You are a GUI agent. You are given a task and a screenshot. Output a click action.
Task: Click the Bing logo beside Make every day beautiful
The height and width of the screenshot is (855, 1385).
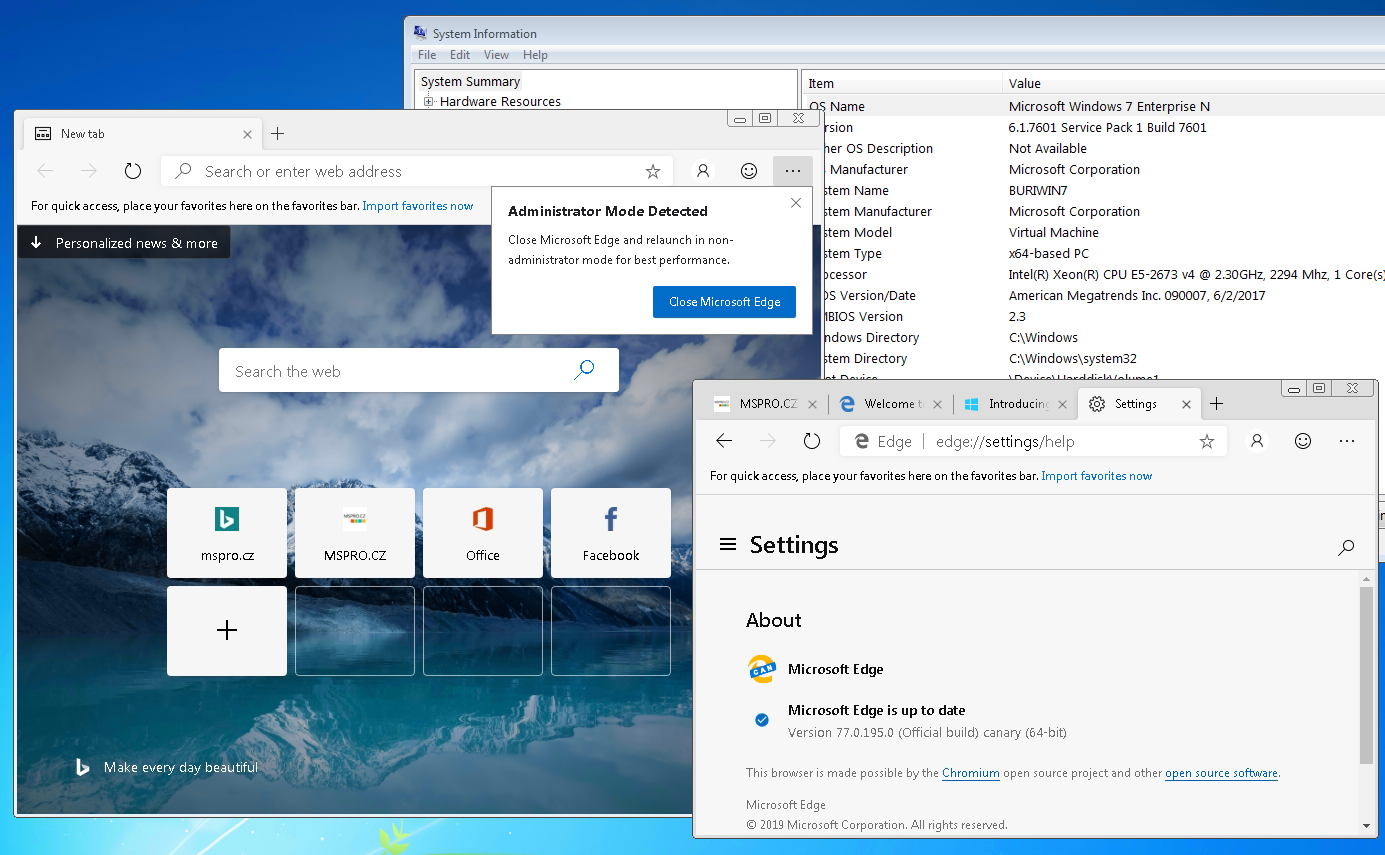coord(84,767)
